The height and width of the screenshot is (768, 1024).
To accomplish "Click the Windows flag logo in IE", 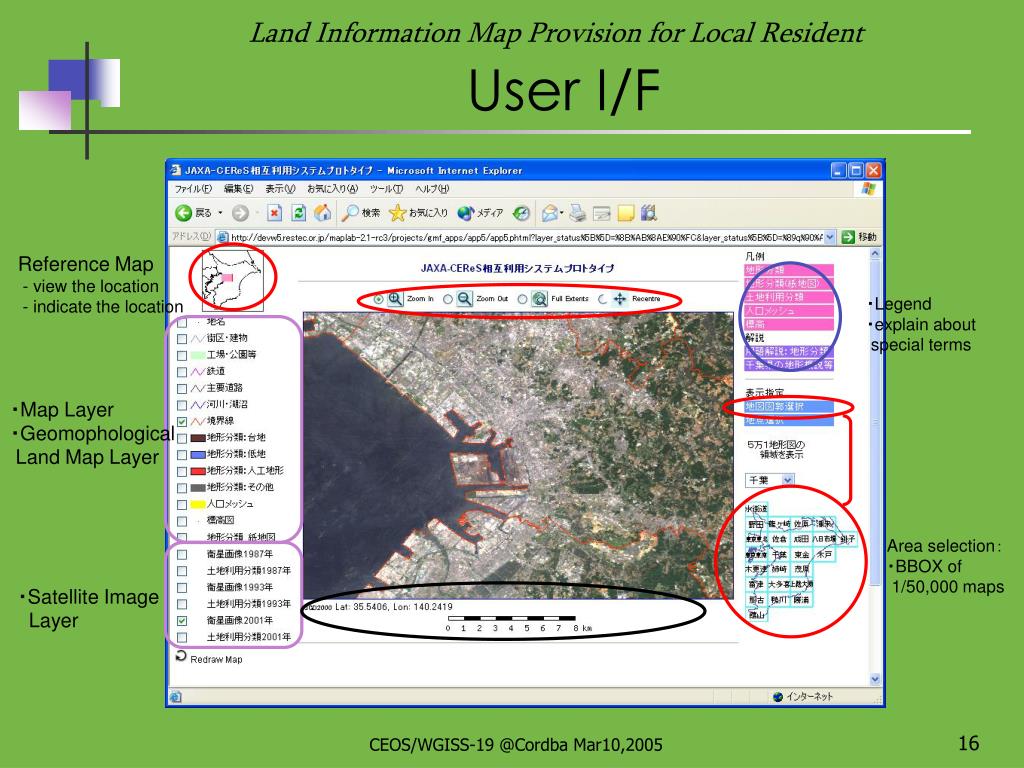I will click(x=868, y=189).
